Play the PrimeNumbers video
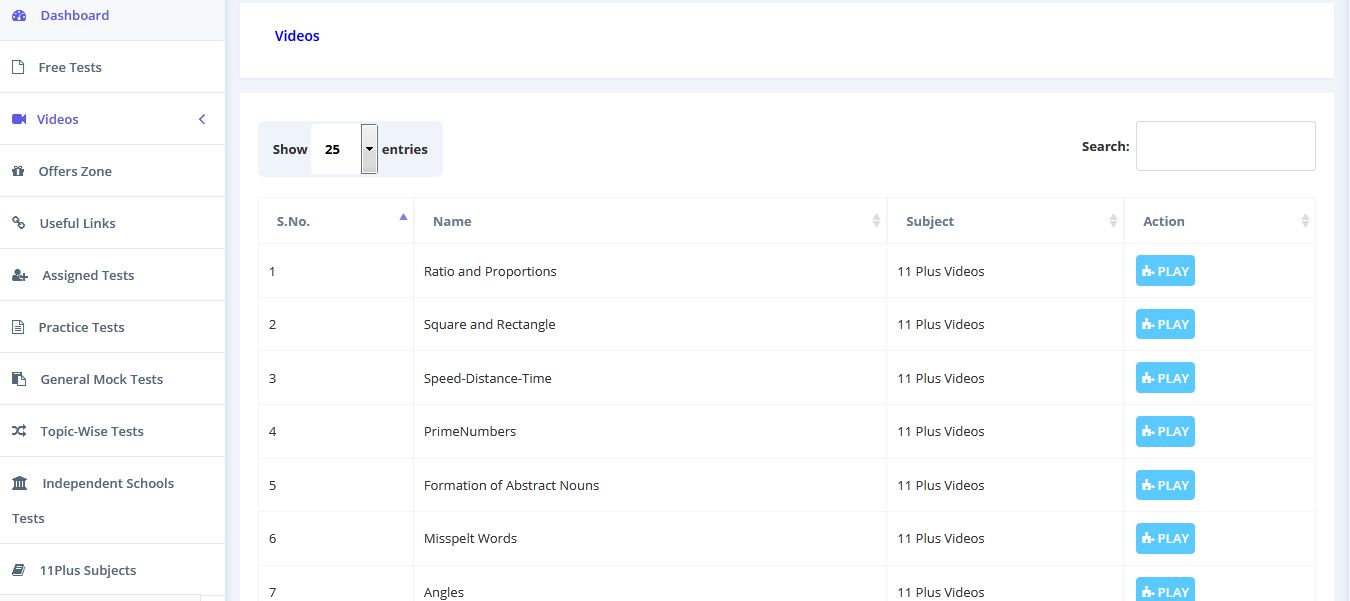Screen dimensions: 1350x601 point(1165,431)
